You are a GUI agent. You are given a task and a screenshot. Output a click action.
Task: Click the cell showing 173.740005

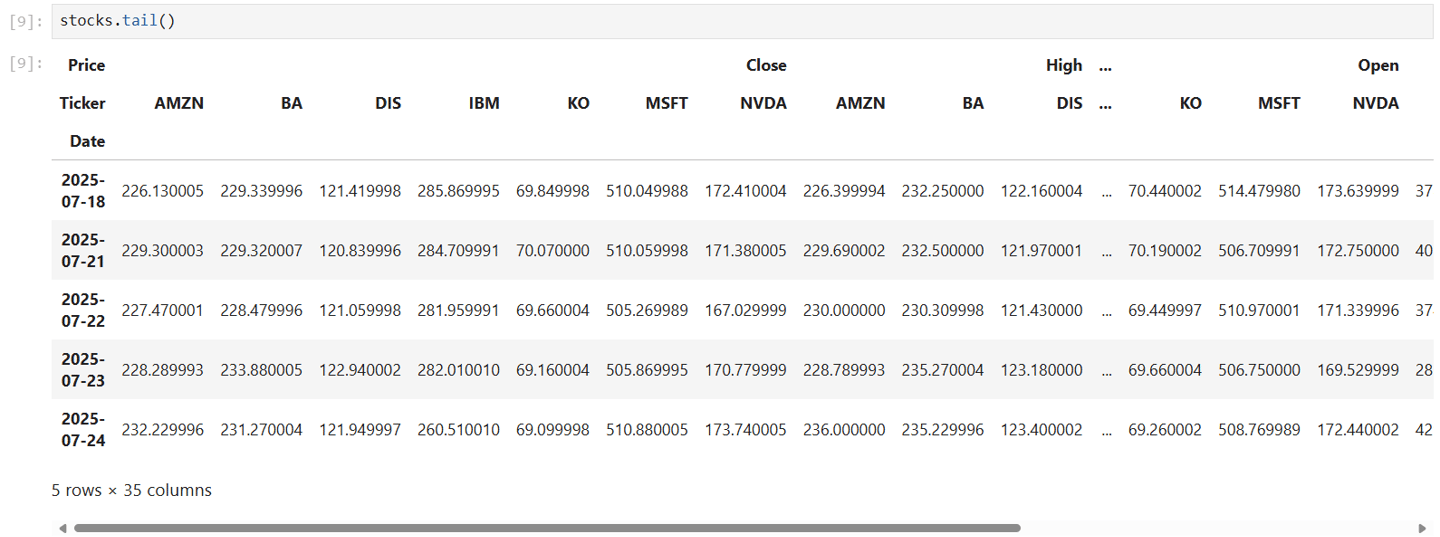(746, 429)
